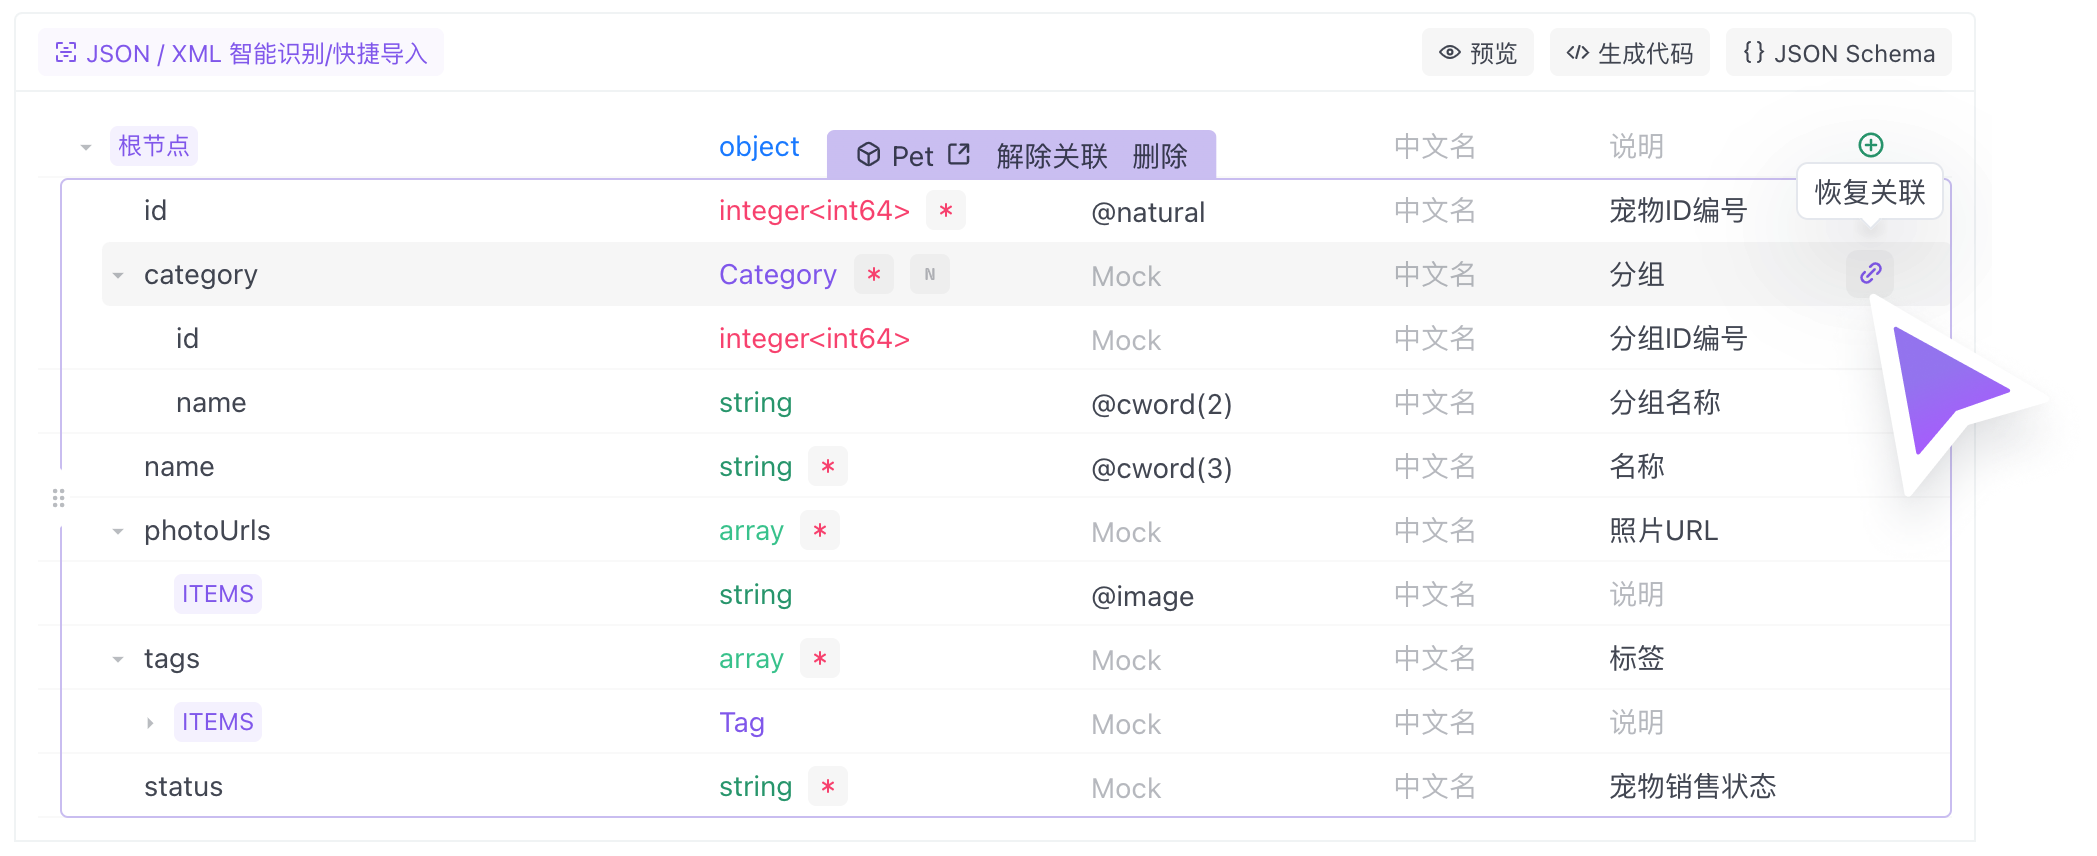This screenshot has width=2097, height=856.
Task: Click 删除 in the Pet bar
Action: (1159, 156)
